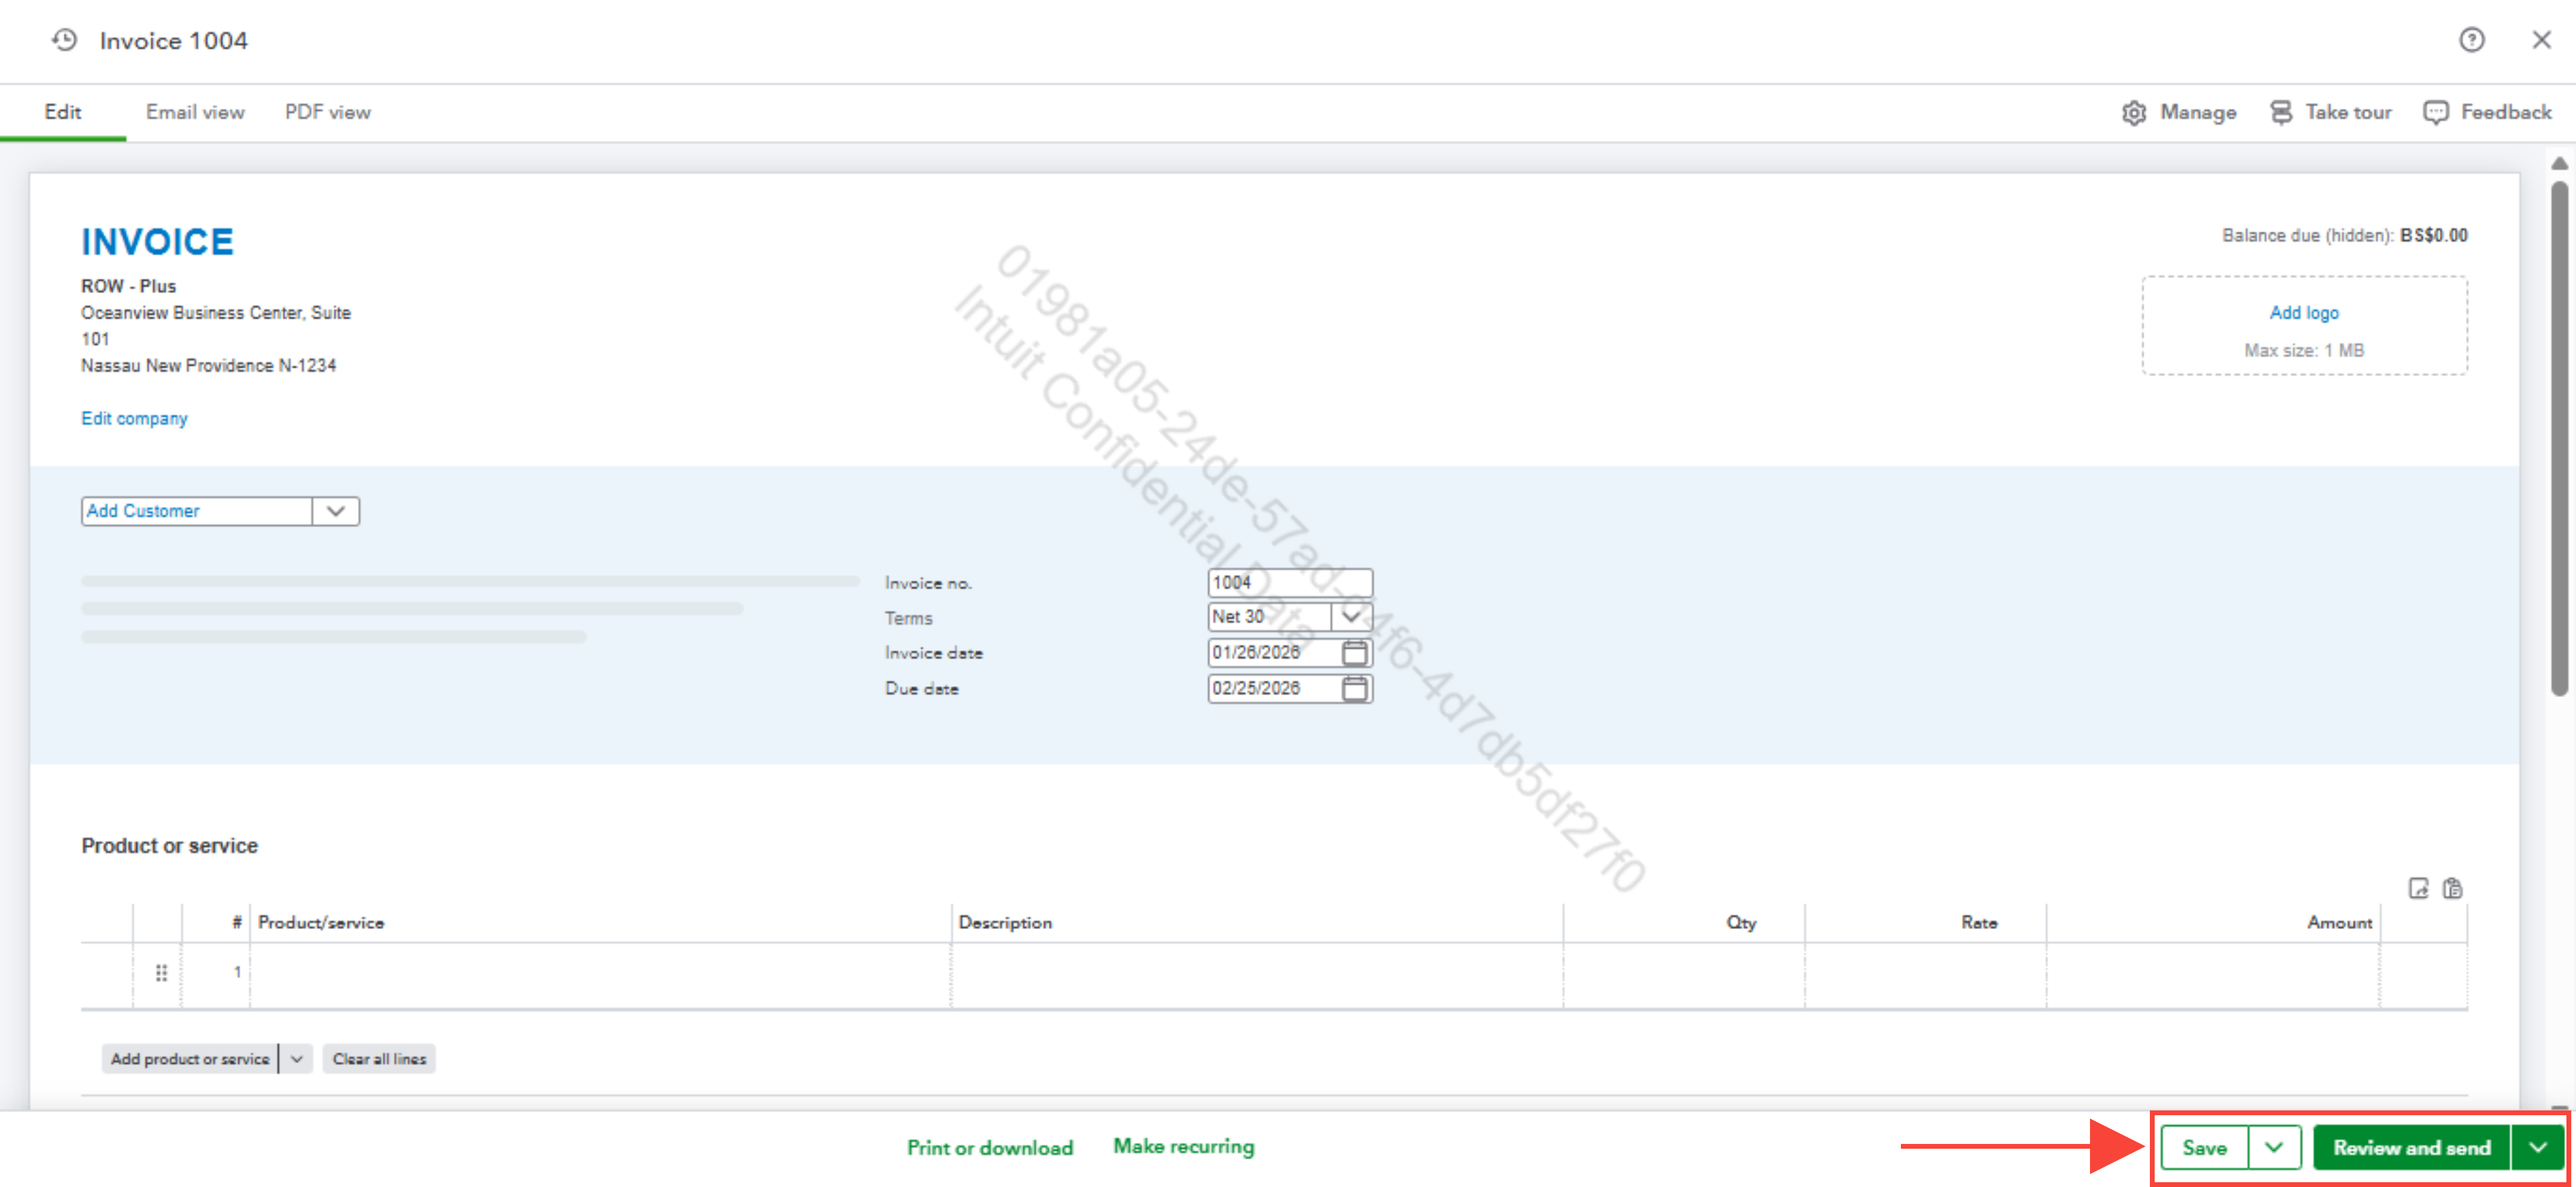Image resolution: width=2576 pixels, height=1187 pixels.
Task: Switch to the PDF view tab
Action: tap(327, 113)
